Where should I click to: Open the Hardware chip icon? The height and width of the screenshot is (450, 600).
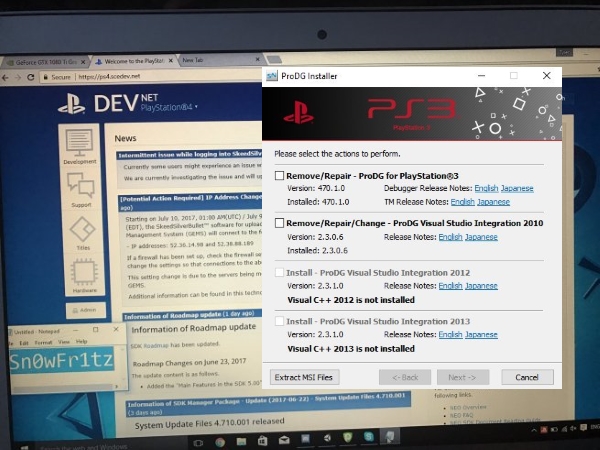click(x=84, y=272)
